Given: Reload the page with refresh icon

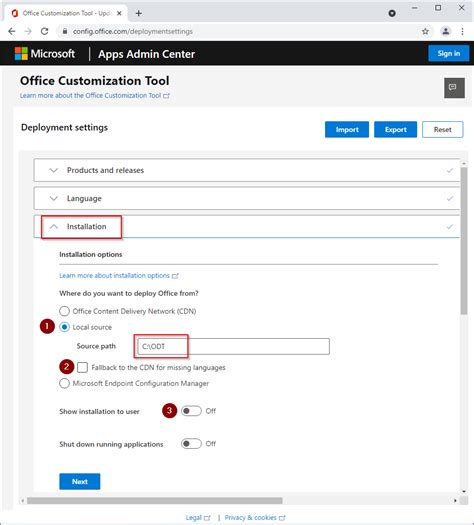Looking at the screenshot, I should [x=44, y=31].
